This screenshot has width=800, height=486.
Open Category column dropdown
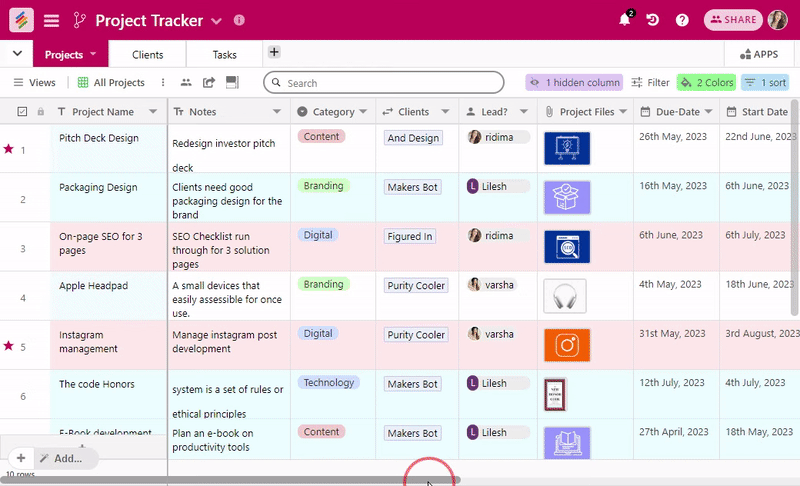point(363,112)
